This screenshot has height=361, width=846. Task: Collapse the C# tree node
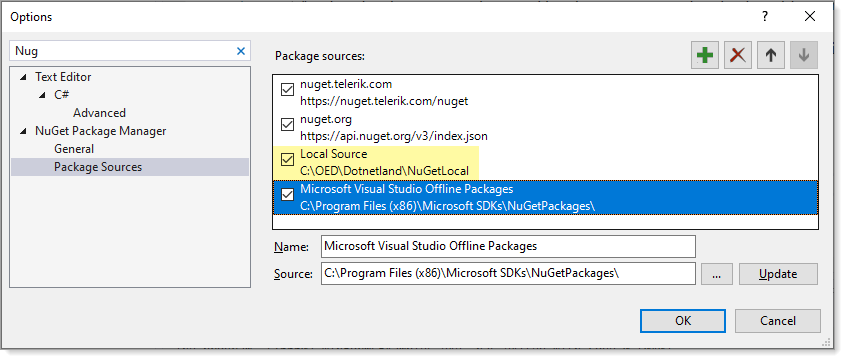coord(42,95)
